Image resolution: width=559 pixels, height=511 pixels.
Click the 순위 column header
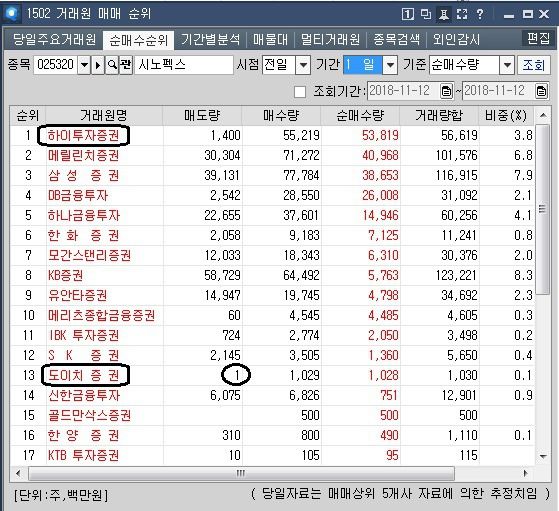pos(28,116)
